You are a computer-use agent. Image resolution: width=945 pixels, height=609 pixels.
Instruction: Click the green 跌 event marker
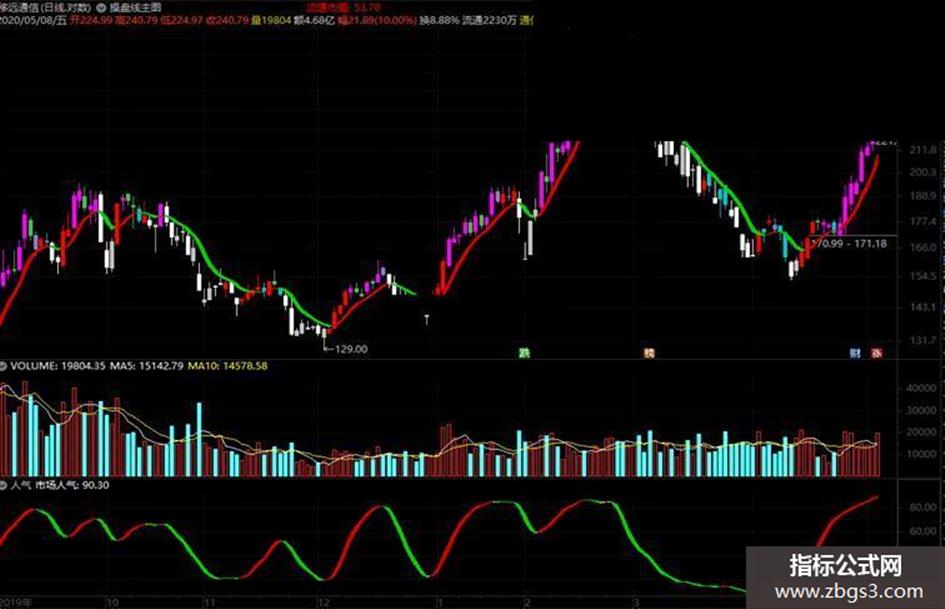click(524, 353)
